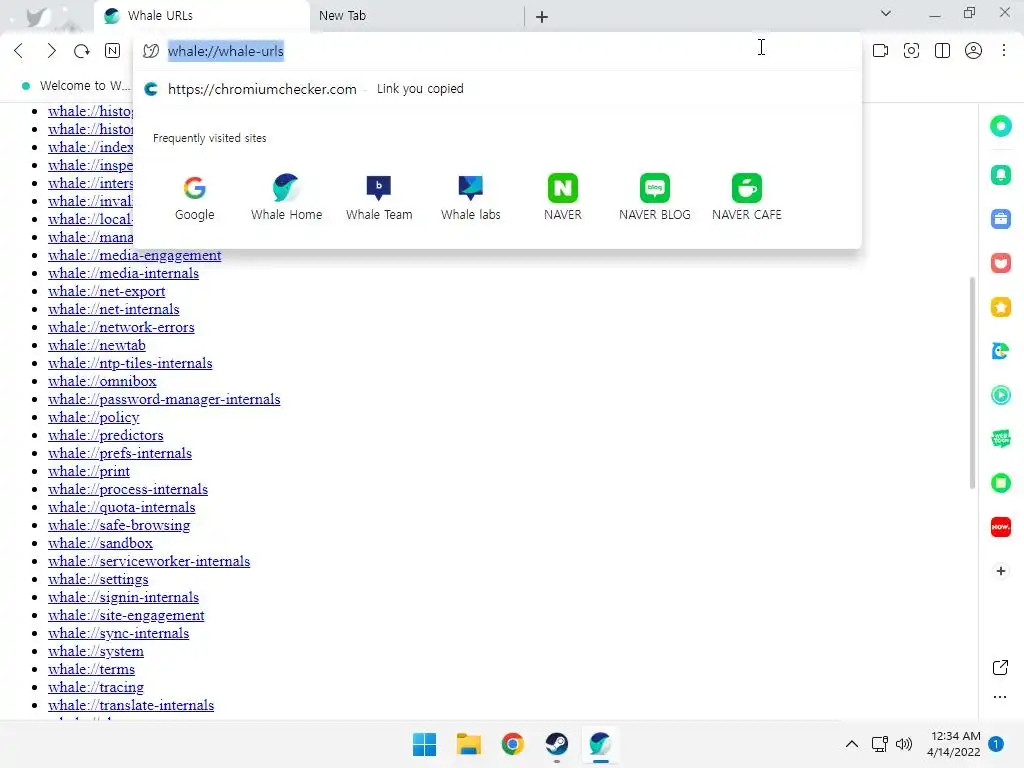1024x768 pixels.
Task: Open the Webtoon sidebar icon
Action: (1000, 439)
